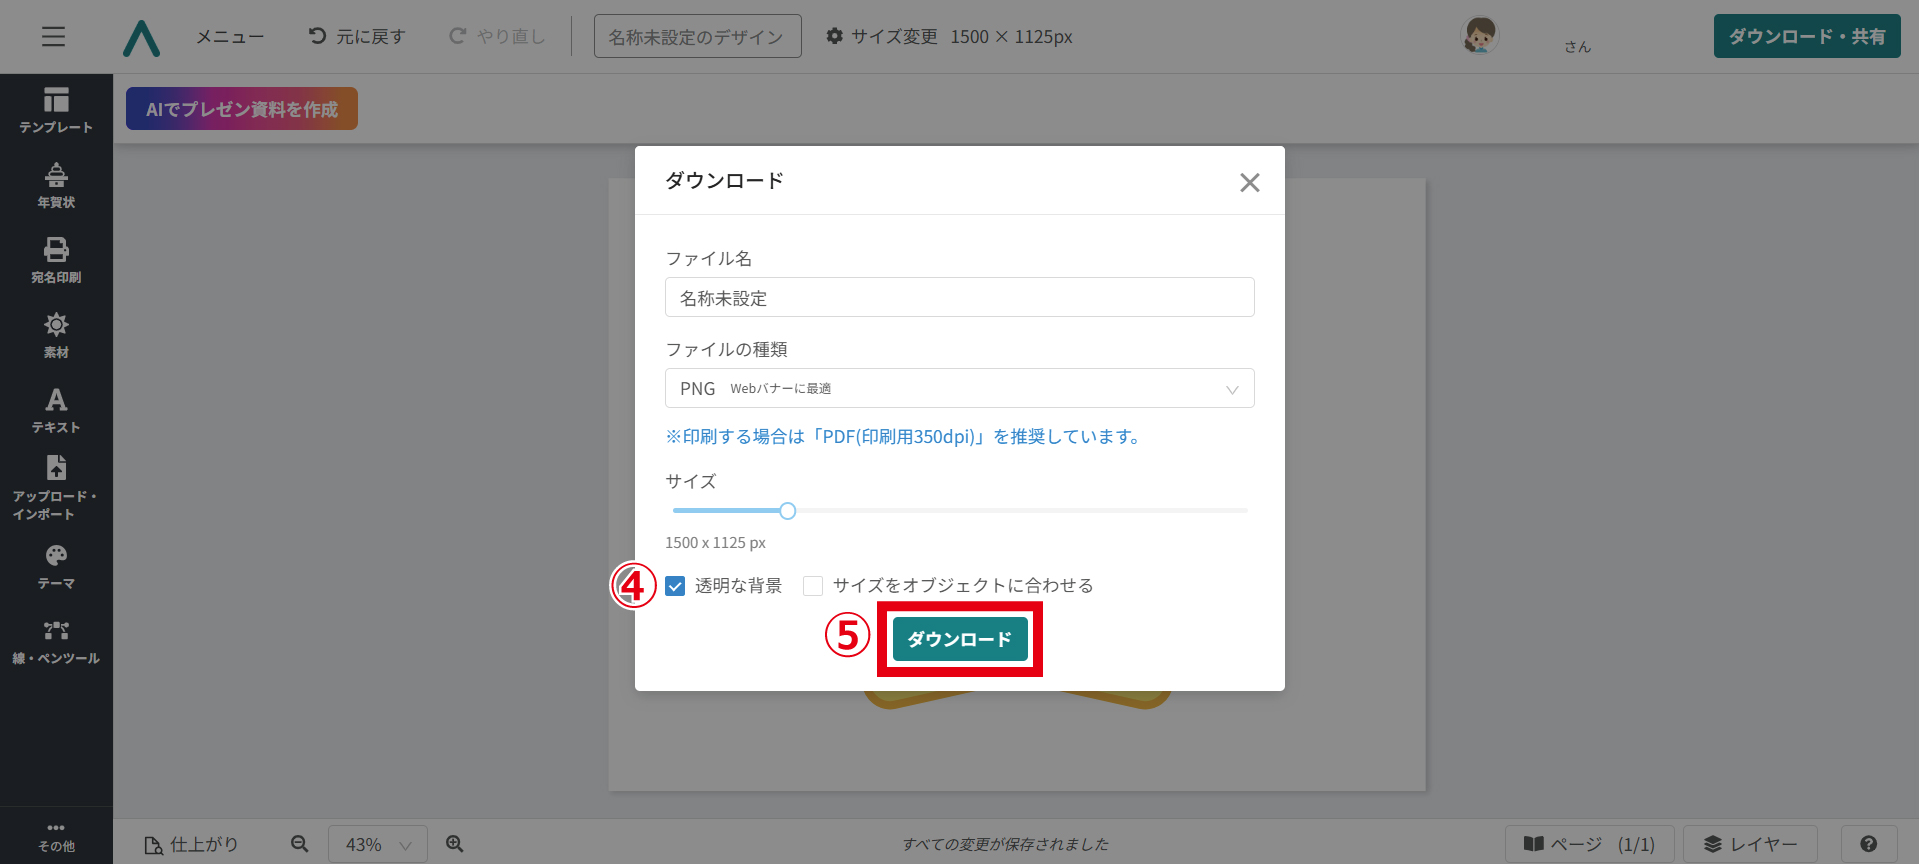The width and height of the screenshot is (1920, 864).
Task: Select the テキスト text tool
Action: [56, 410]
